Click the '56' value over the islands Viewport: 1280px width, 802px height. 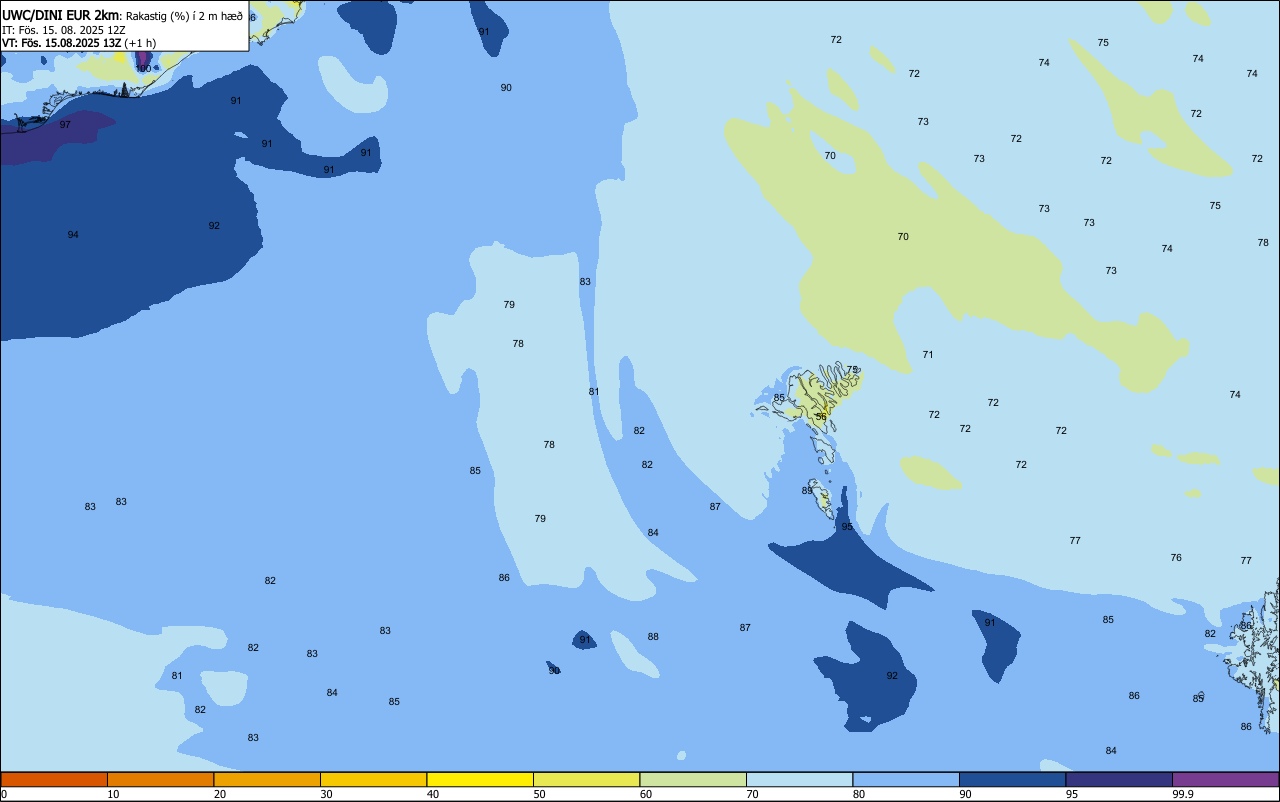tap(821, 417)
